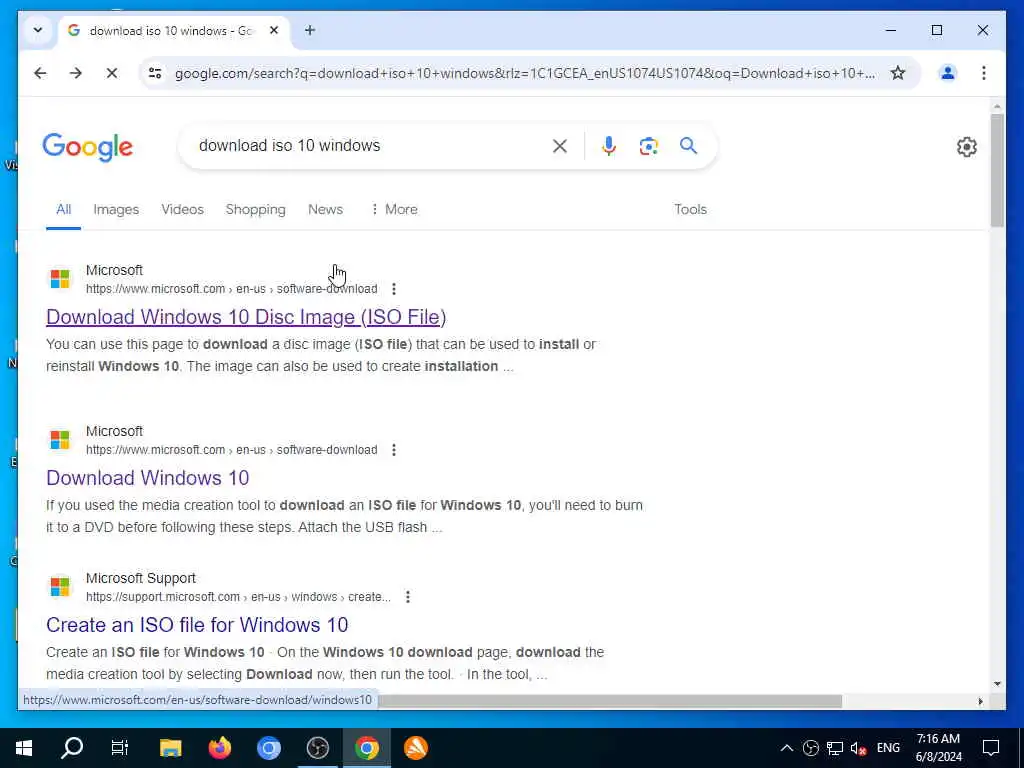Open options for the first Microsoft result
Image resolution: width=1024 pixels, height=768 pixels.
pyautogui.click(x=393, y=289)
